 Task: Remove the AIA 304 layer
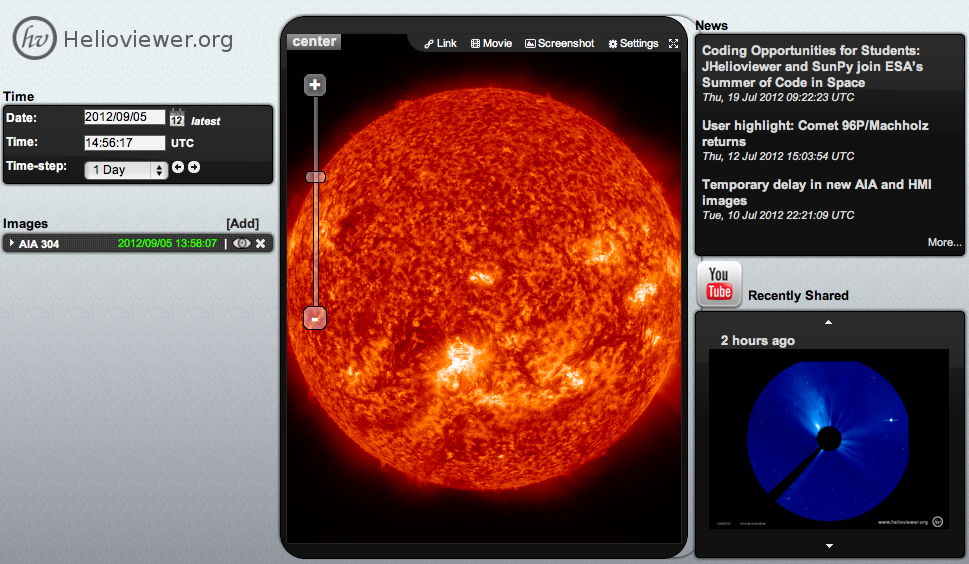tap(261, 243)
